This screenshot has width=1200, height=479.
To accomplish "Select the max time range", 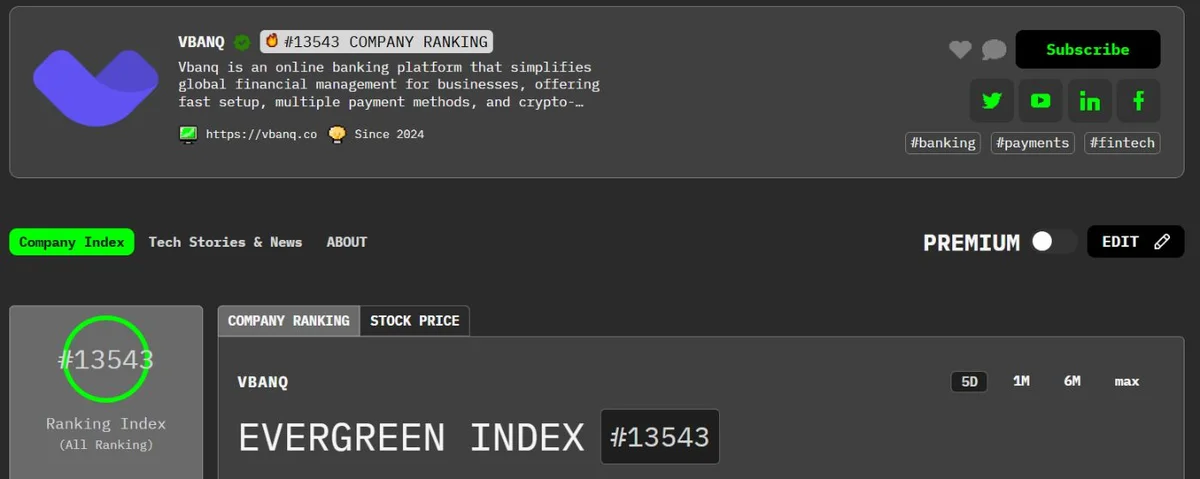I will (x=1127, y=382).
